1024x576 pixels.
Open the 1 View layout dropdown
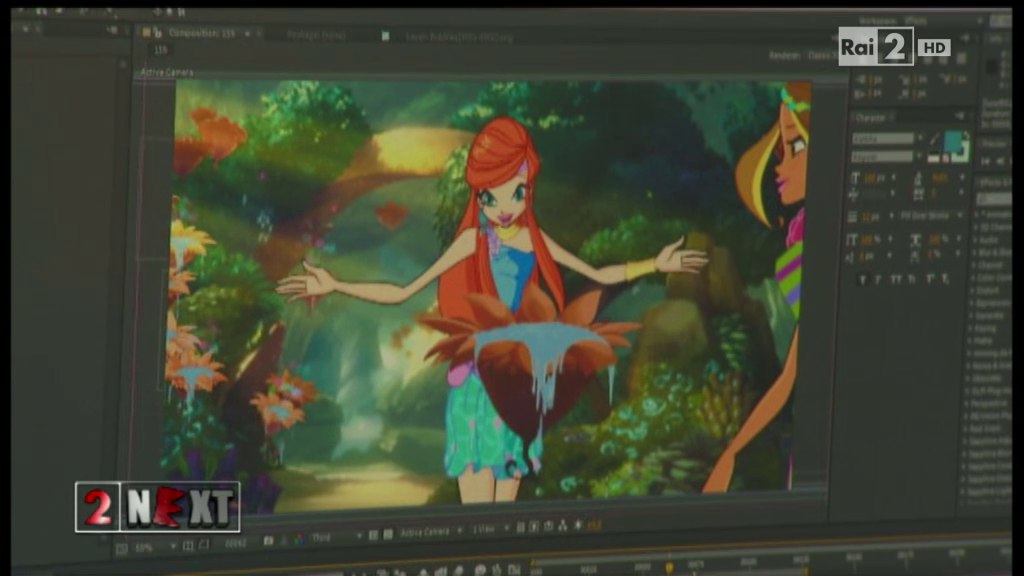pos(494,530)
